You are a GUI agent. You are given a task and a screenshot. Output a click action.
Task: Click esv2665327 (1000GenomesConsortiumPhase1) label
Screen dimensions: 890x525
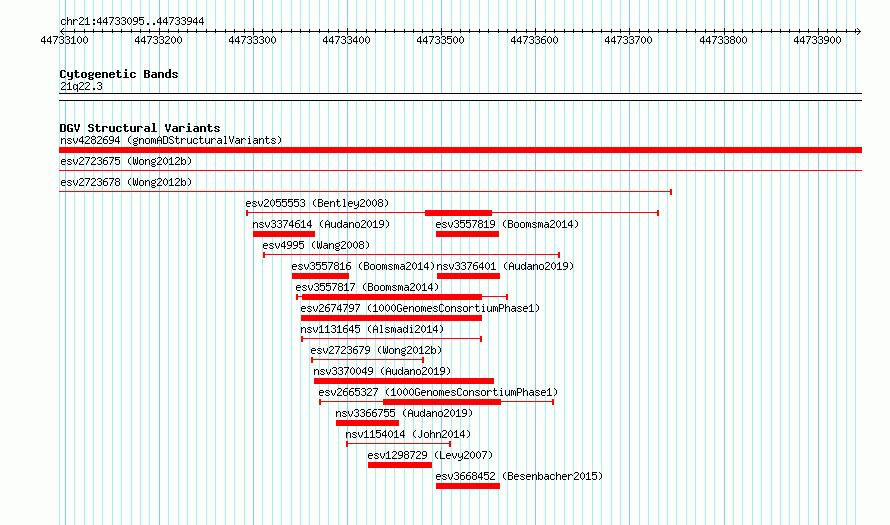pyautogui.click(x=438, y=392)
